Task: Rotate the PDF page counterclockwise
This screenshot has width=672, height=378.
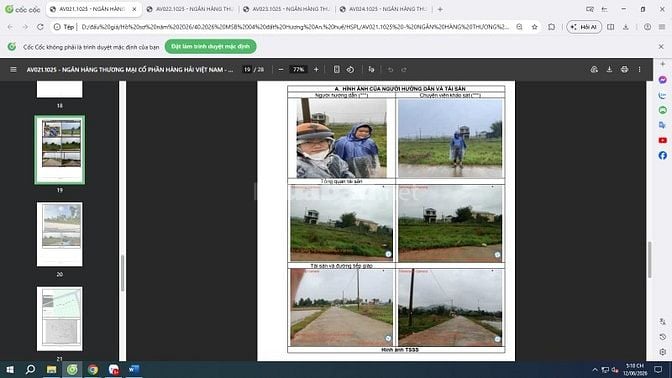Action: pyautogui.click(x=350, y=69)
